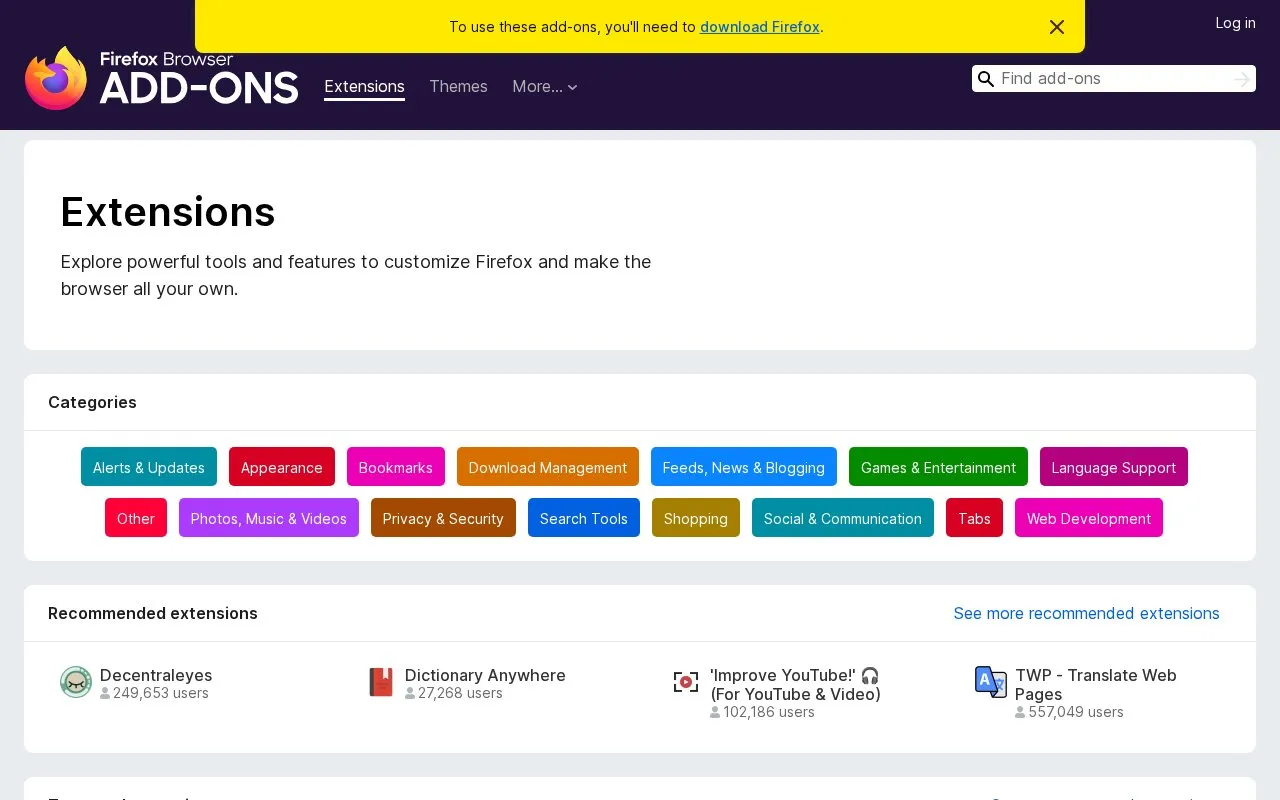Open the Web Development category
The image size is (1280, 800).
coord(1089,518)
